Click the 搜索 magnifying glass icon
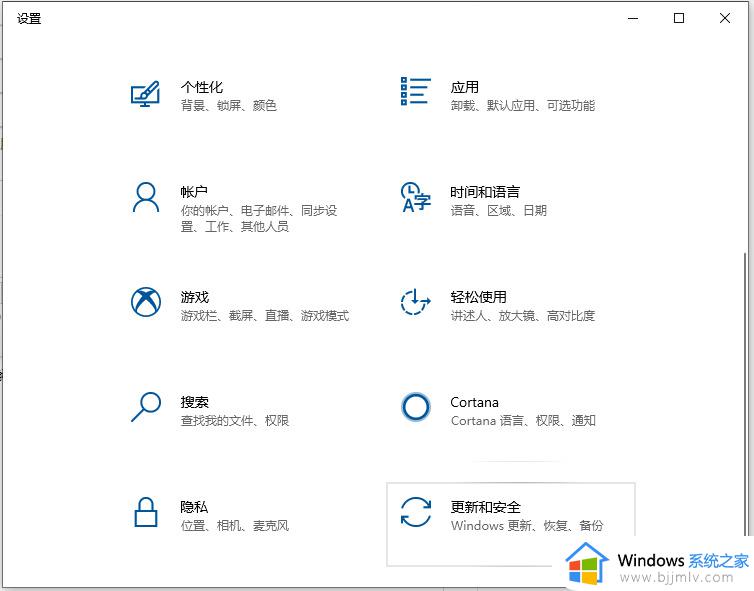This screenshot has width=754, height=591. 146,407
